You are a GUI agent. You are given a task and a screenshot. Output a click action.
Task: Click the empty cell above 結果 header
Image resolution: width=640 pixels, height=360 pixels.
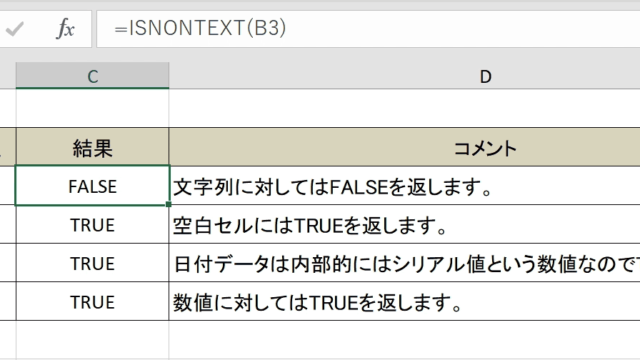point(93,108)
